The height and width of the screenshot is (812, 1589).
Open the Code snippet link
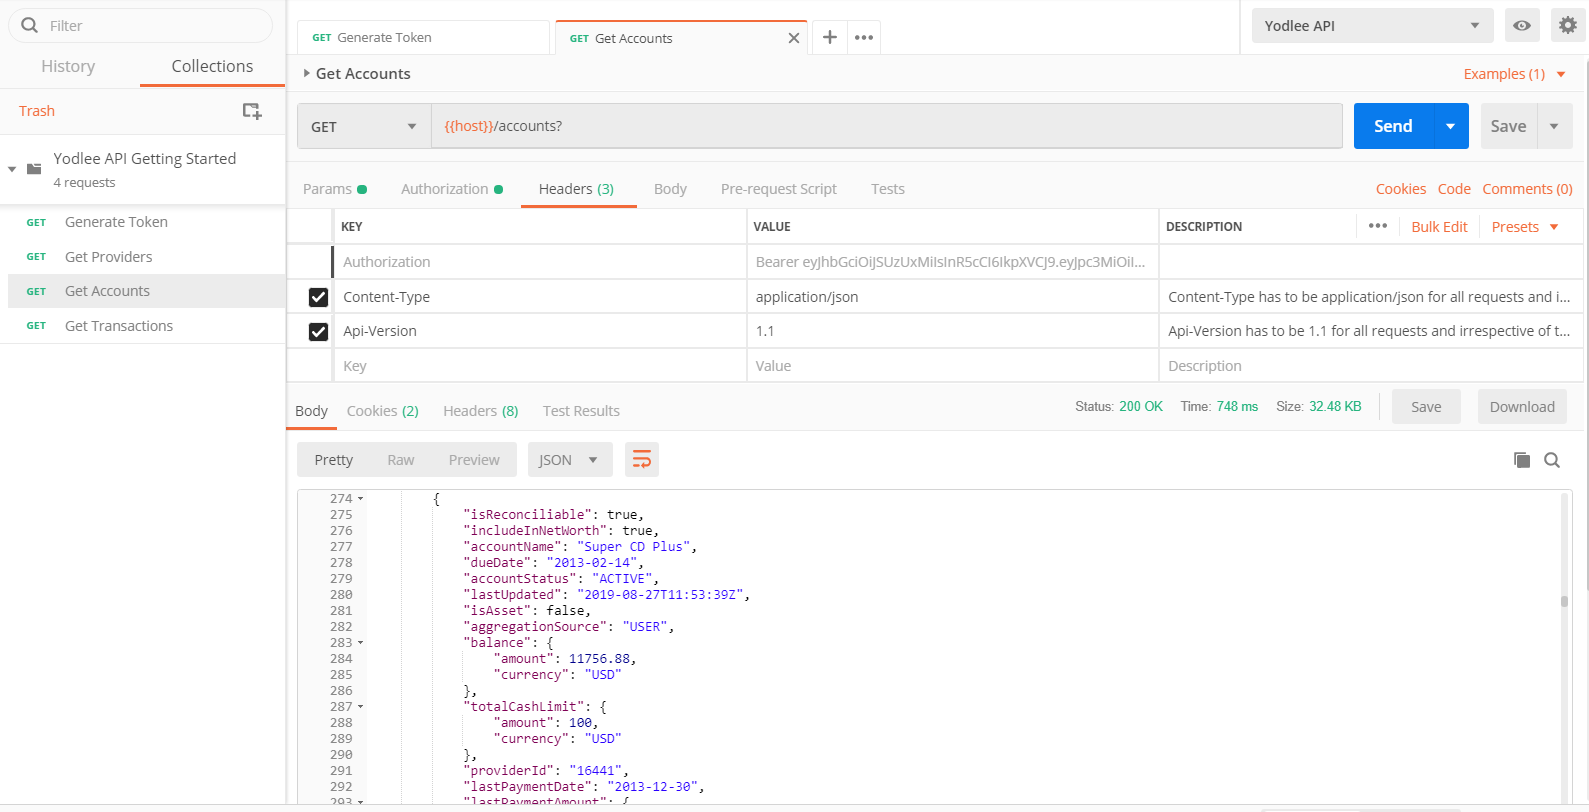(1454, 189)
